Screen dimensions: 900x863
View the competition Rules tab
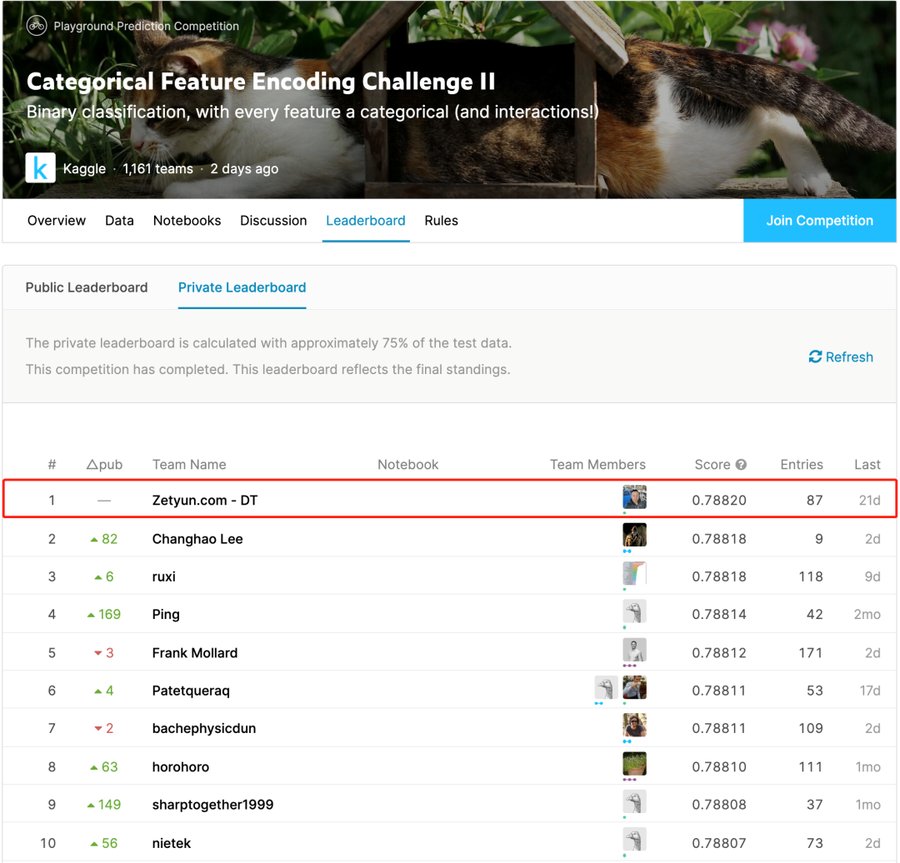click(x=441, y=220)
